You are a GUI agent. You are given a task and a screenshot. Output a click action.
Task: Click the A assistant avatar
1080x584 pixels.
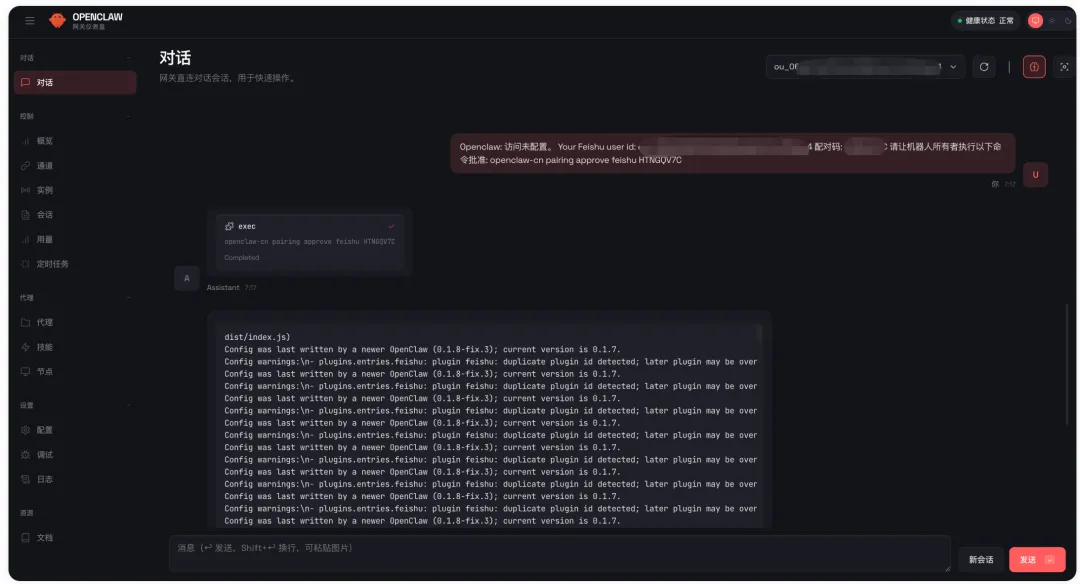pyautogui.click(x=187, y=278)
